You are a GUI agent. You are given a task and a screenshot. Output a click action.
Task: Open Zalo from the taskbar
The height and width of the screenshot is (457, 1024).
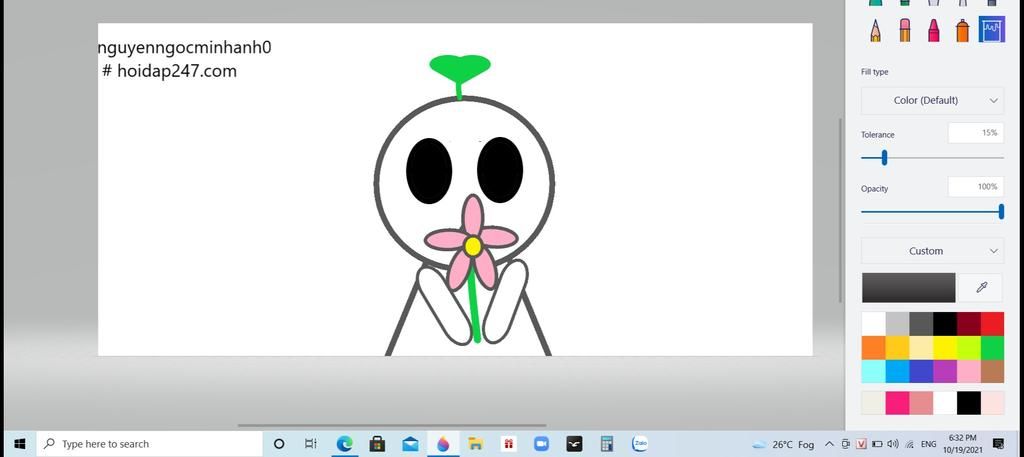pos(640,444)
